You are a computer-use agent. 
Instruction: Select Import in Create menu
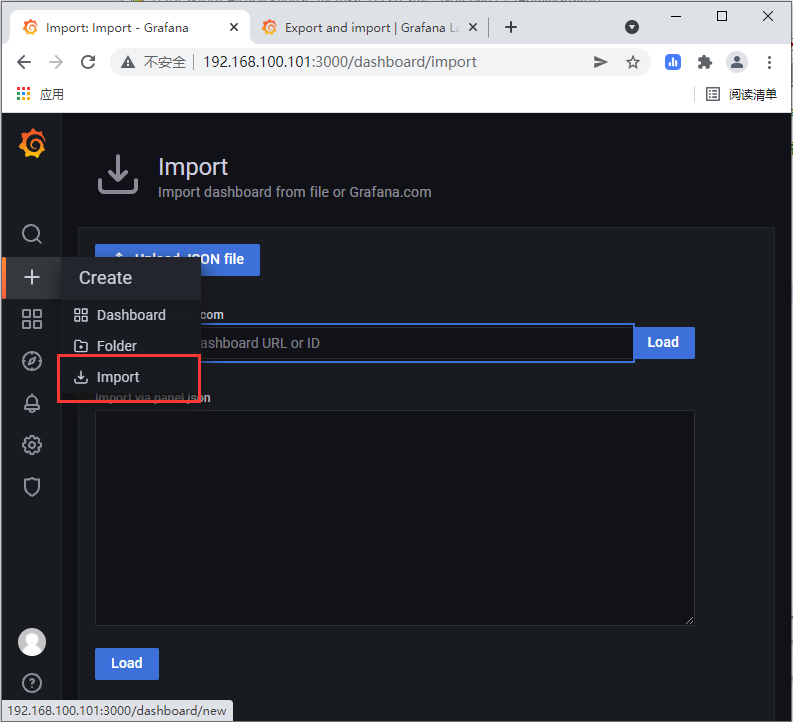click(131, 377)
